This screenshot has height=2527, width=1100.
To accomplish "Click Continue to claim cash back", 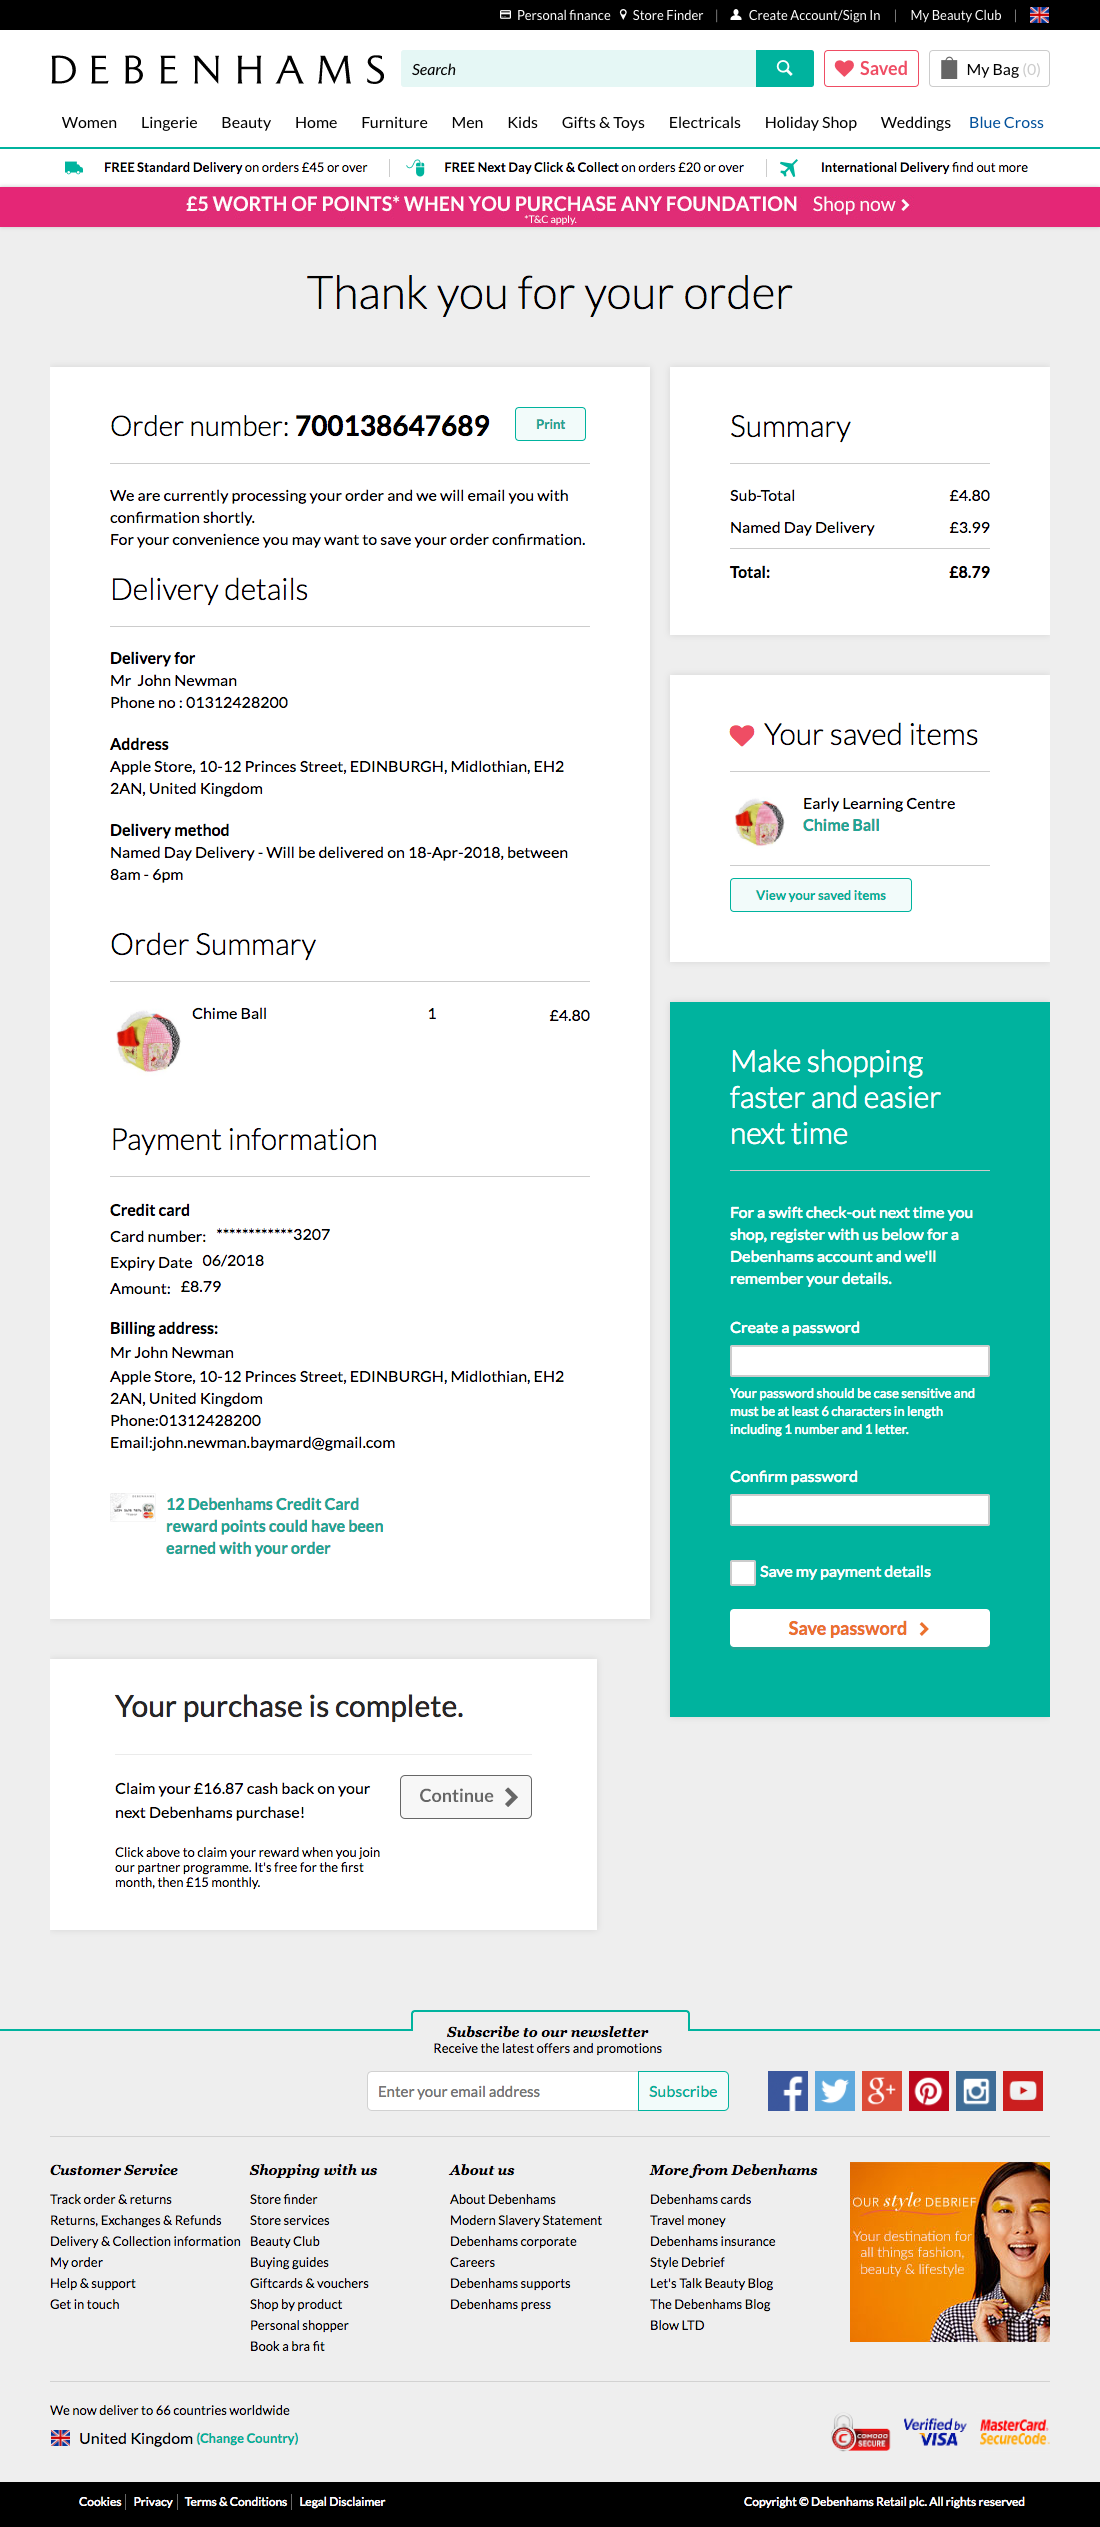I will (x=465, y=1796).
